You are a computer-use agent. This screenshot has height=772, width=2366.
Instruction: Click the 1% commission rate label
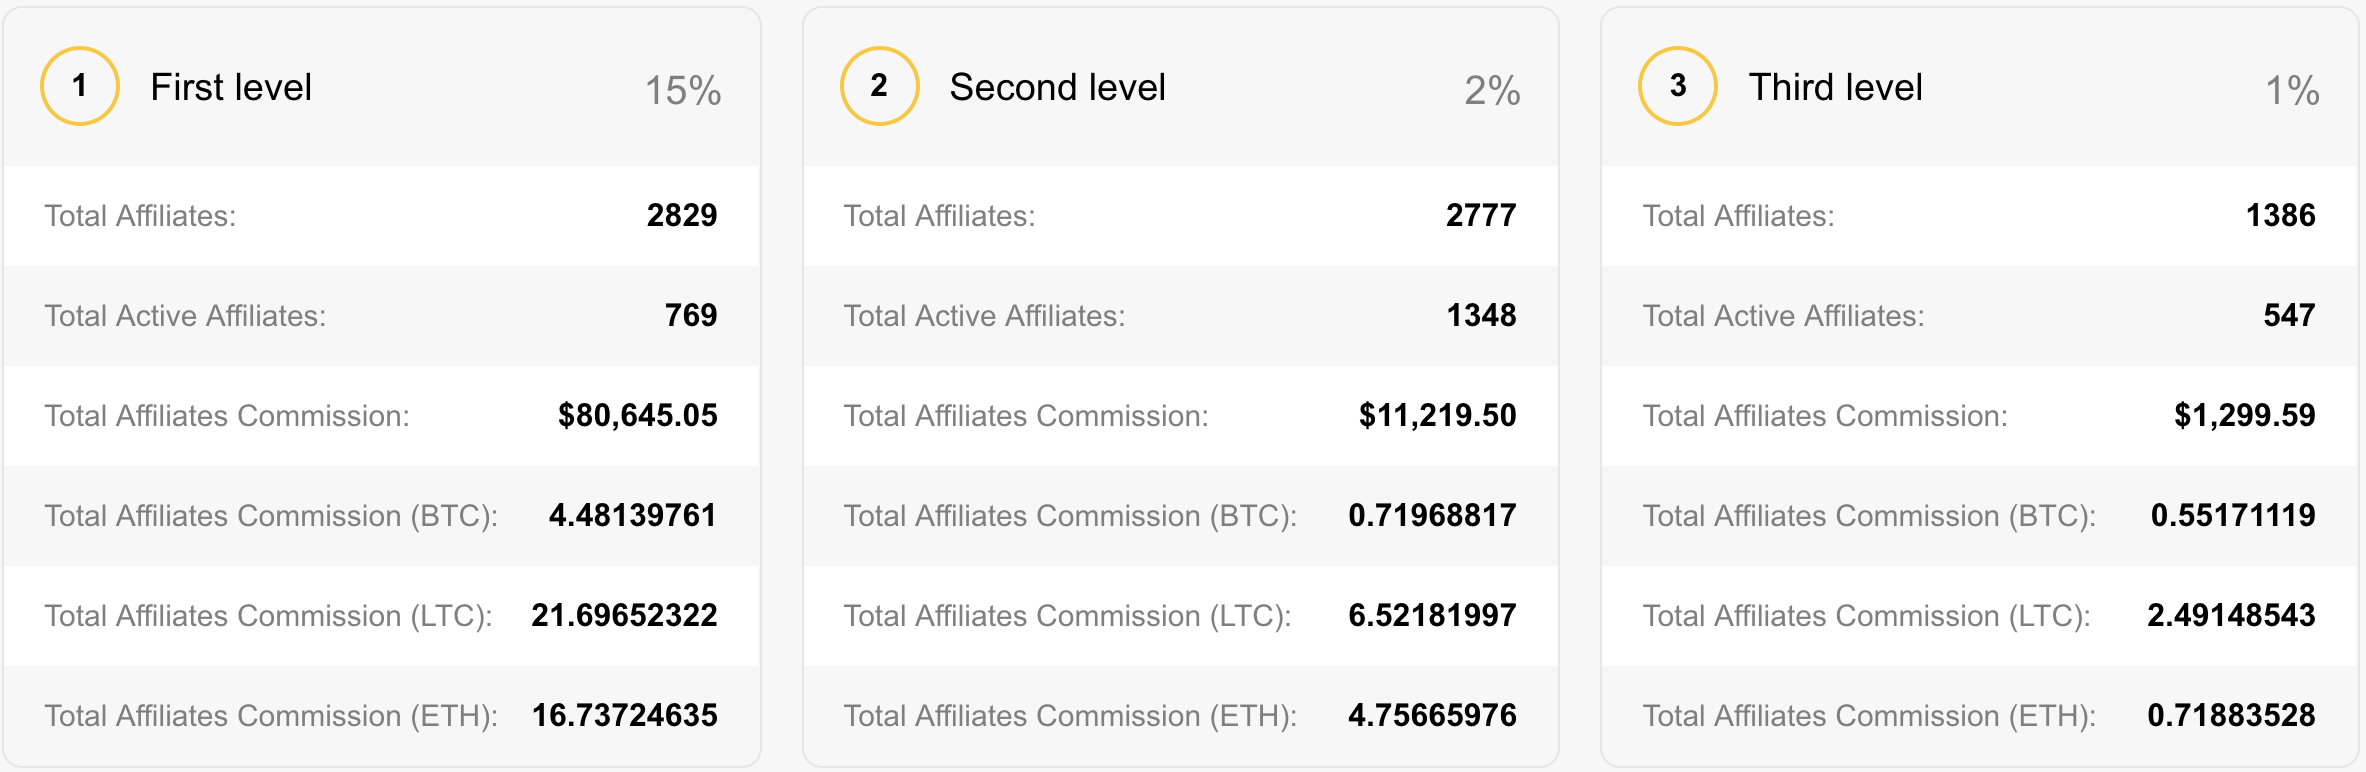[x=2292, y=91]
